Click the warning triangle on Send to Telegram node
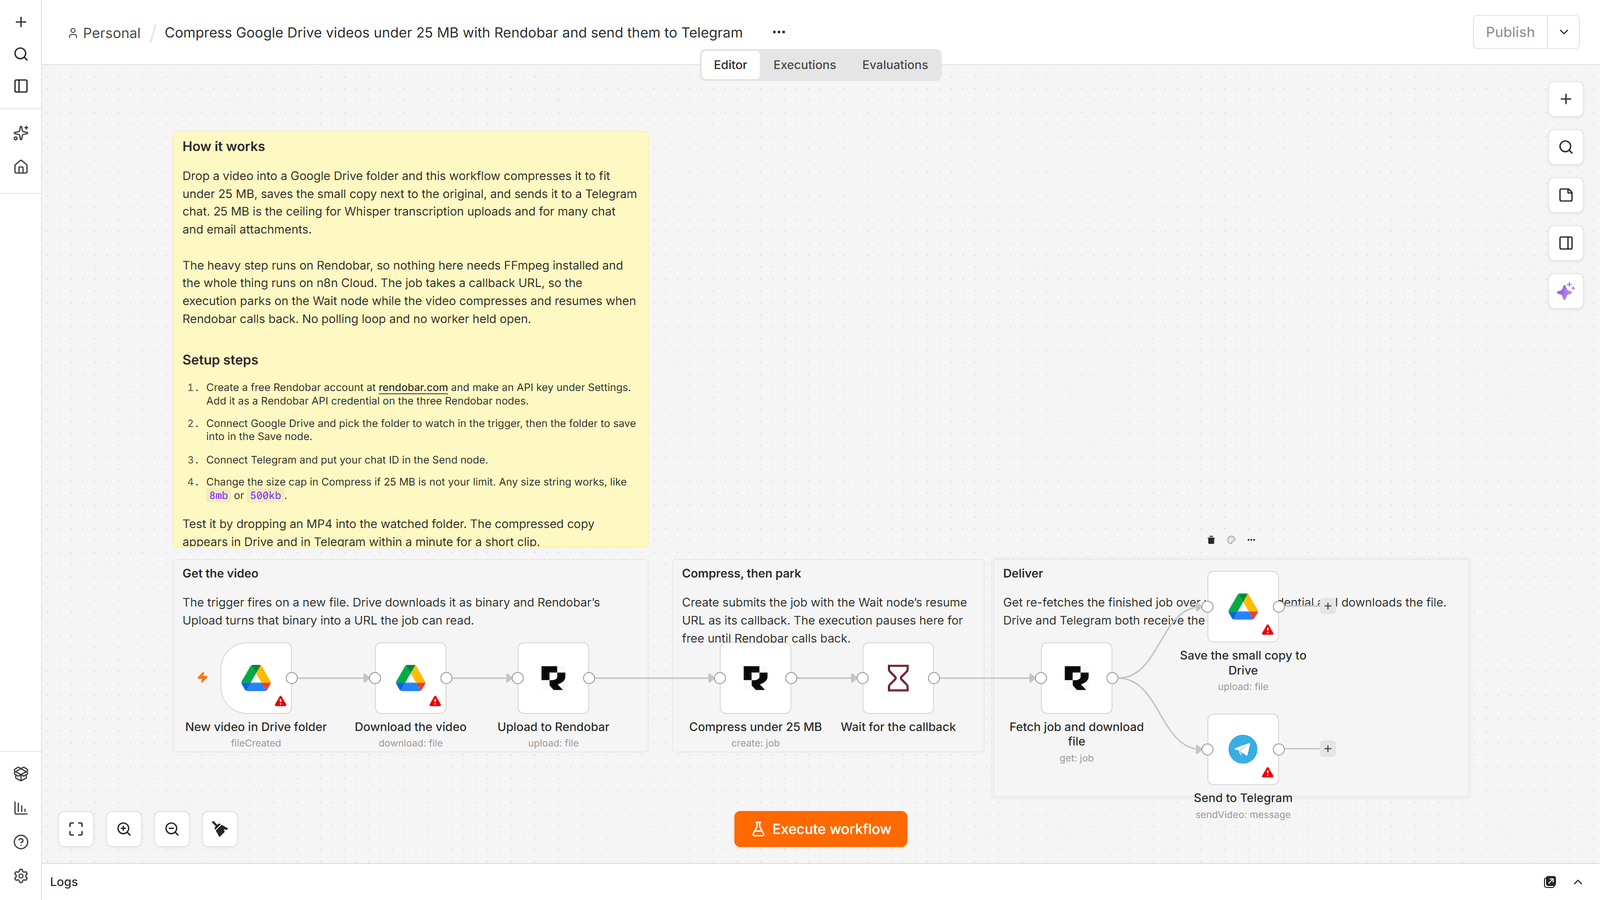 pos(1268,773)
